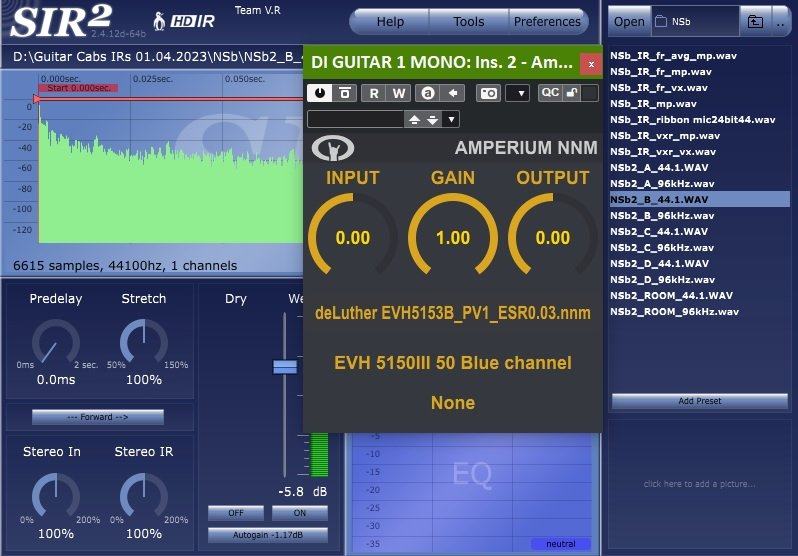Click the QC quick controls button
The height and width of the screenshot is (556, 798).
pos(550,93)
